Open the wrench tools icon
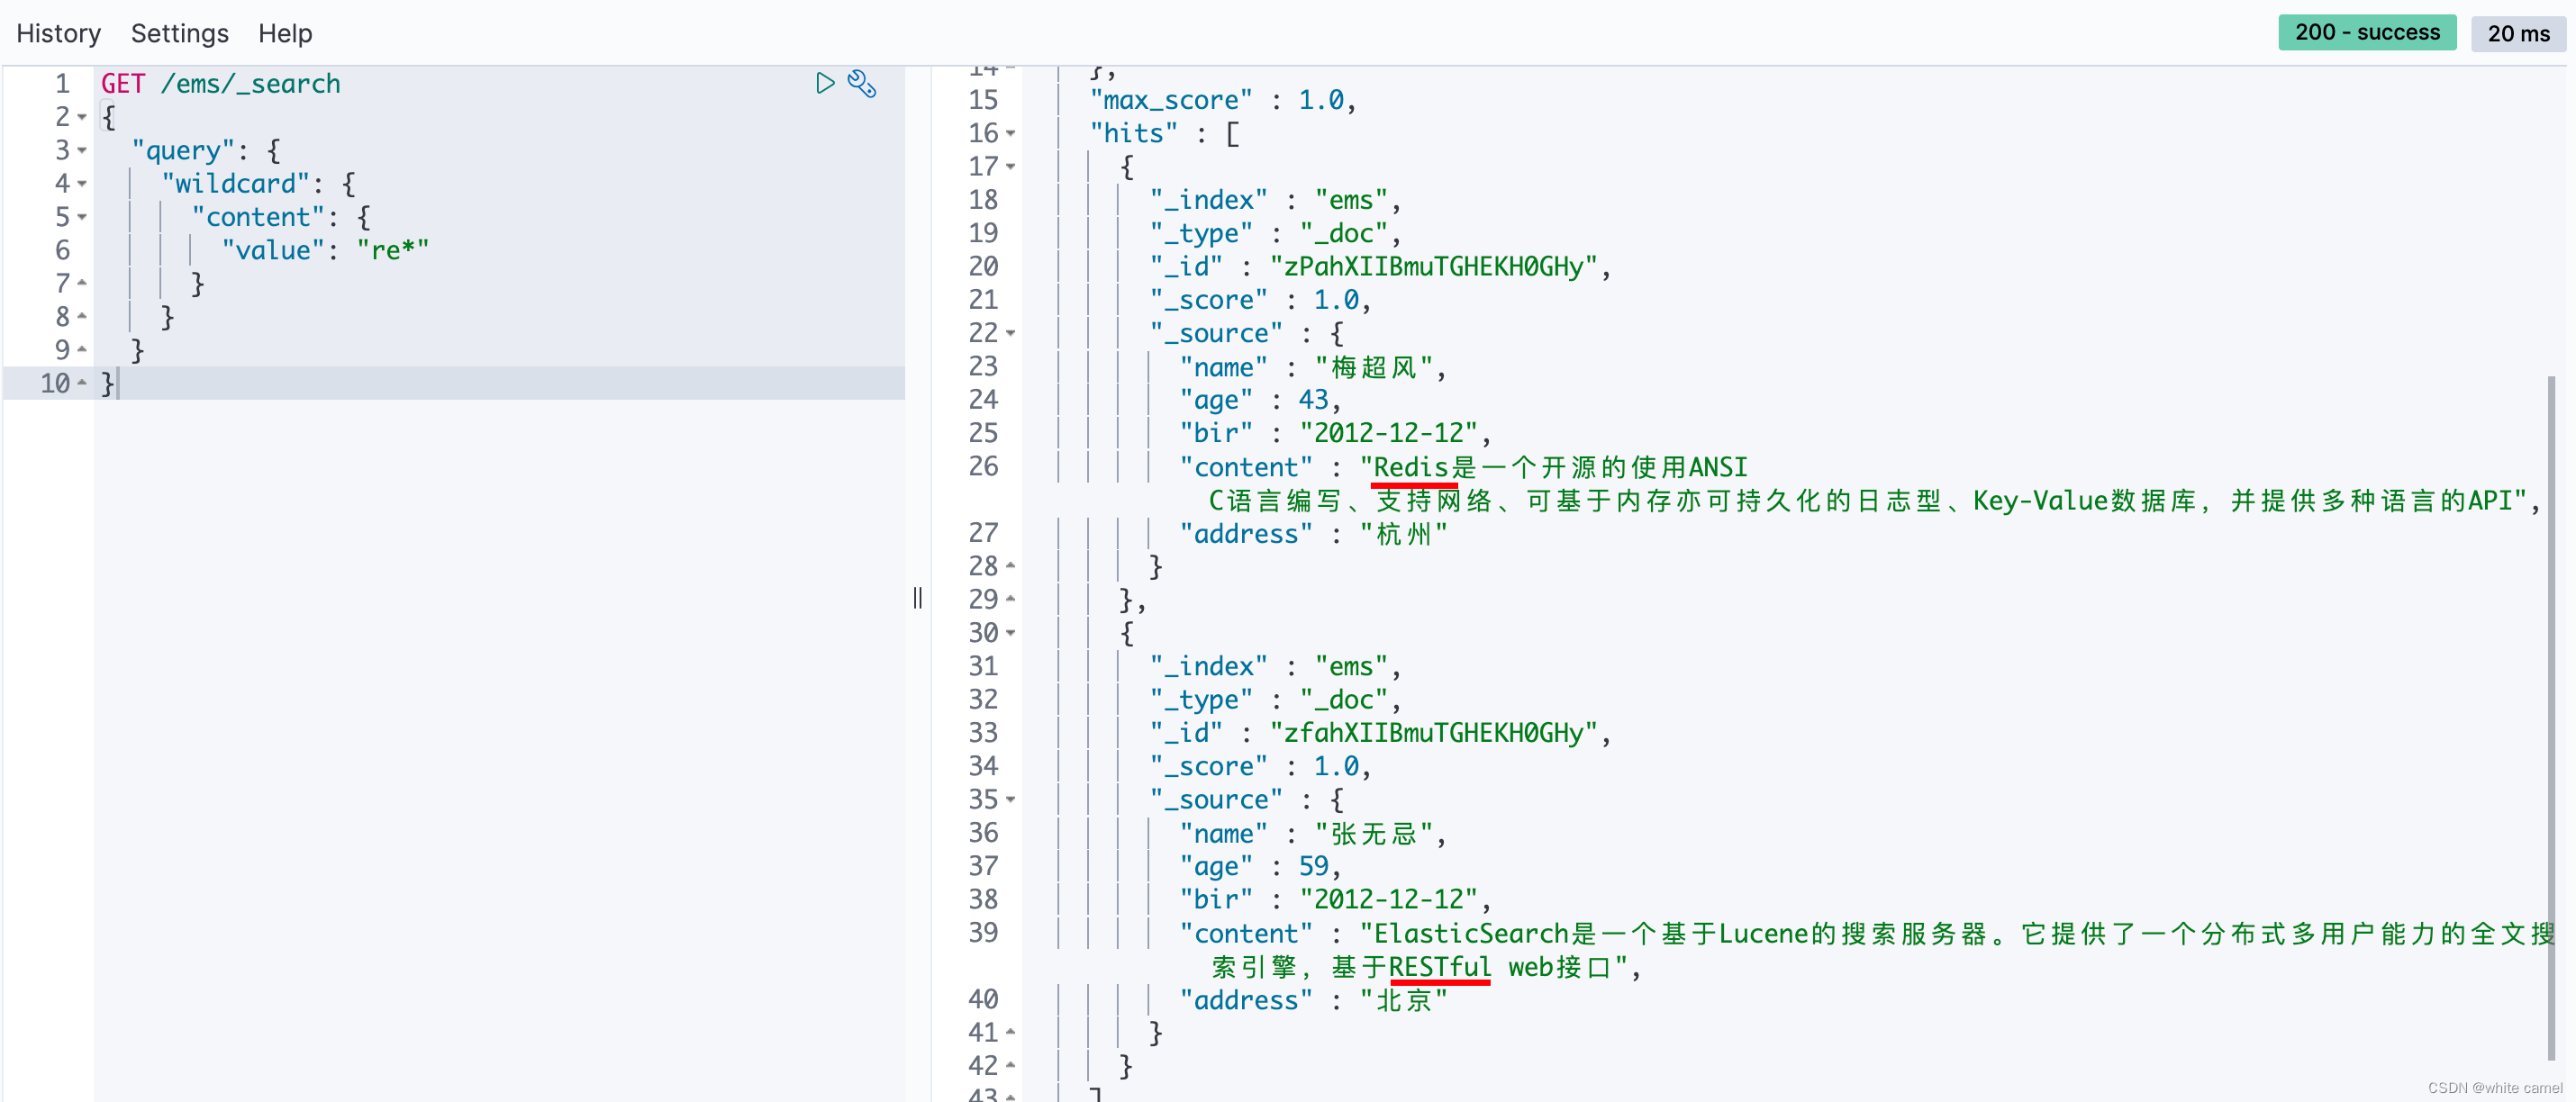Screen dimensions: 2576x1102 pyautogui.click(x=862, y=83)
